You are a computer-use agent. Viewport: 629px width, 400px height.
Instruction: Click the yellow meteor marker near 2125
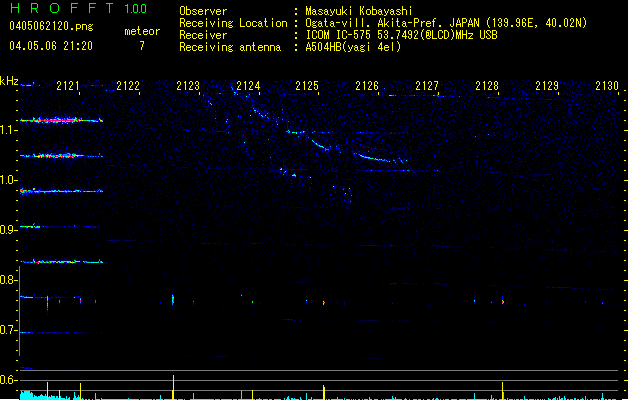(x=324, y=392)
